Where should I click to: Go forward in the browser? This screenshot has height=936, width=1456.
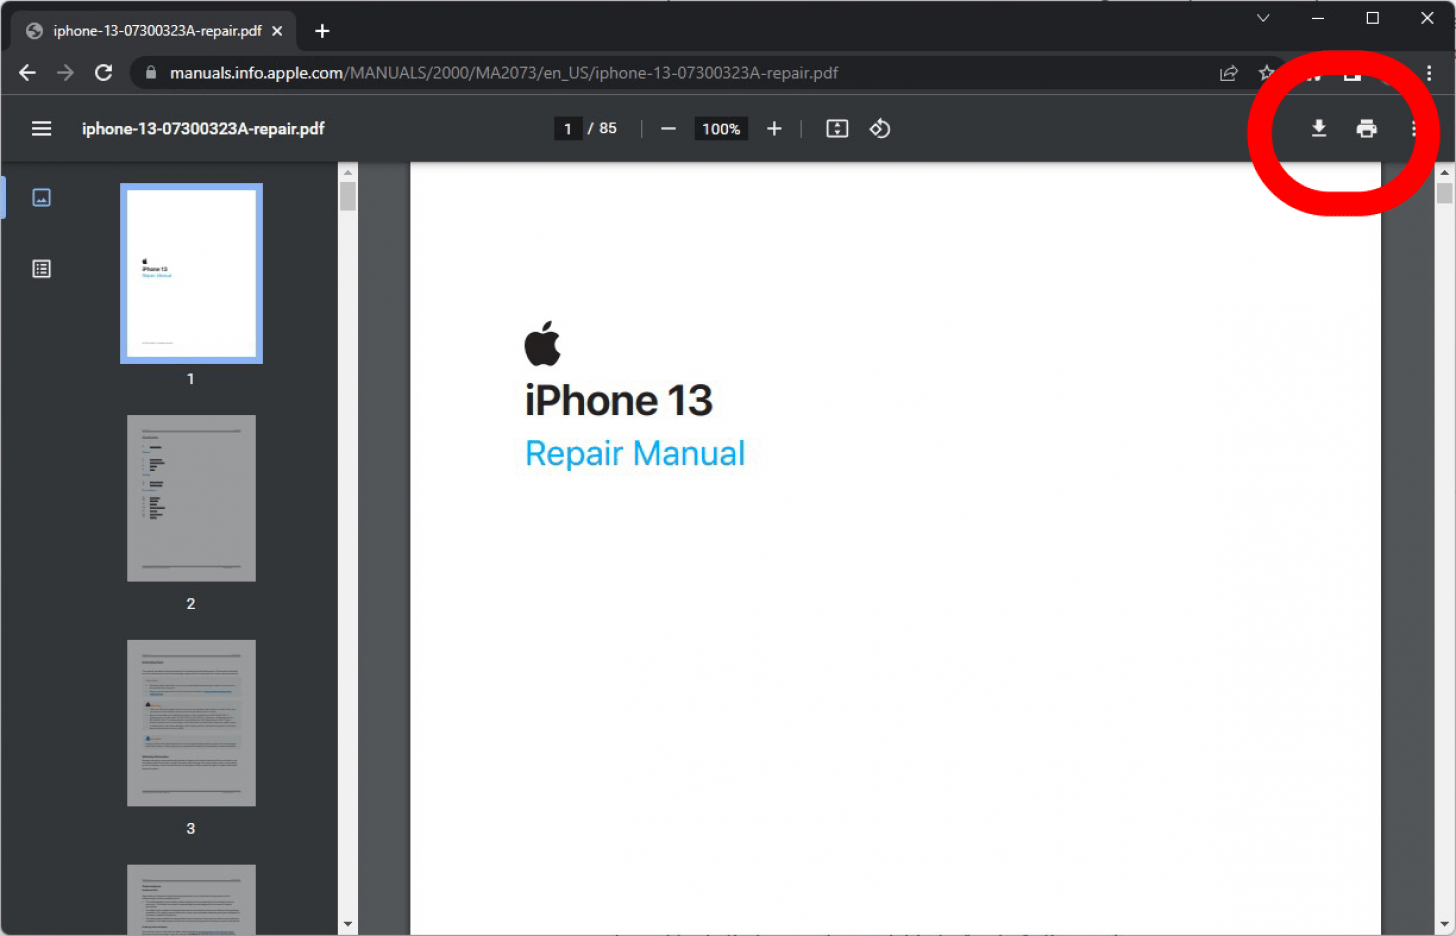click(65, 73)
